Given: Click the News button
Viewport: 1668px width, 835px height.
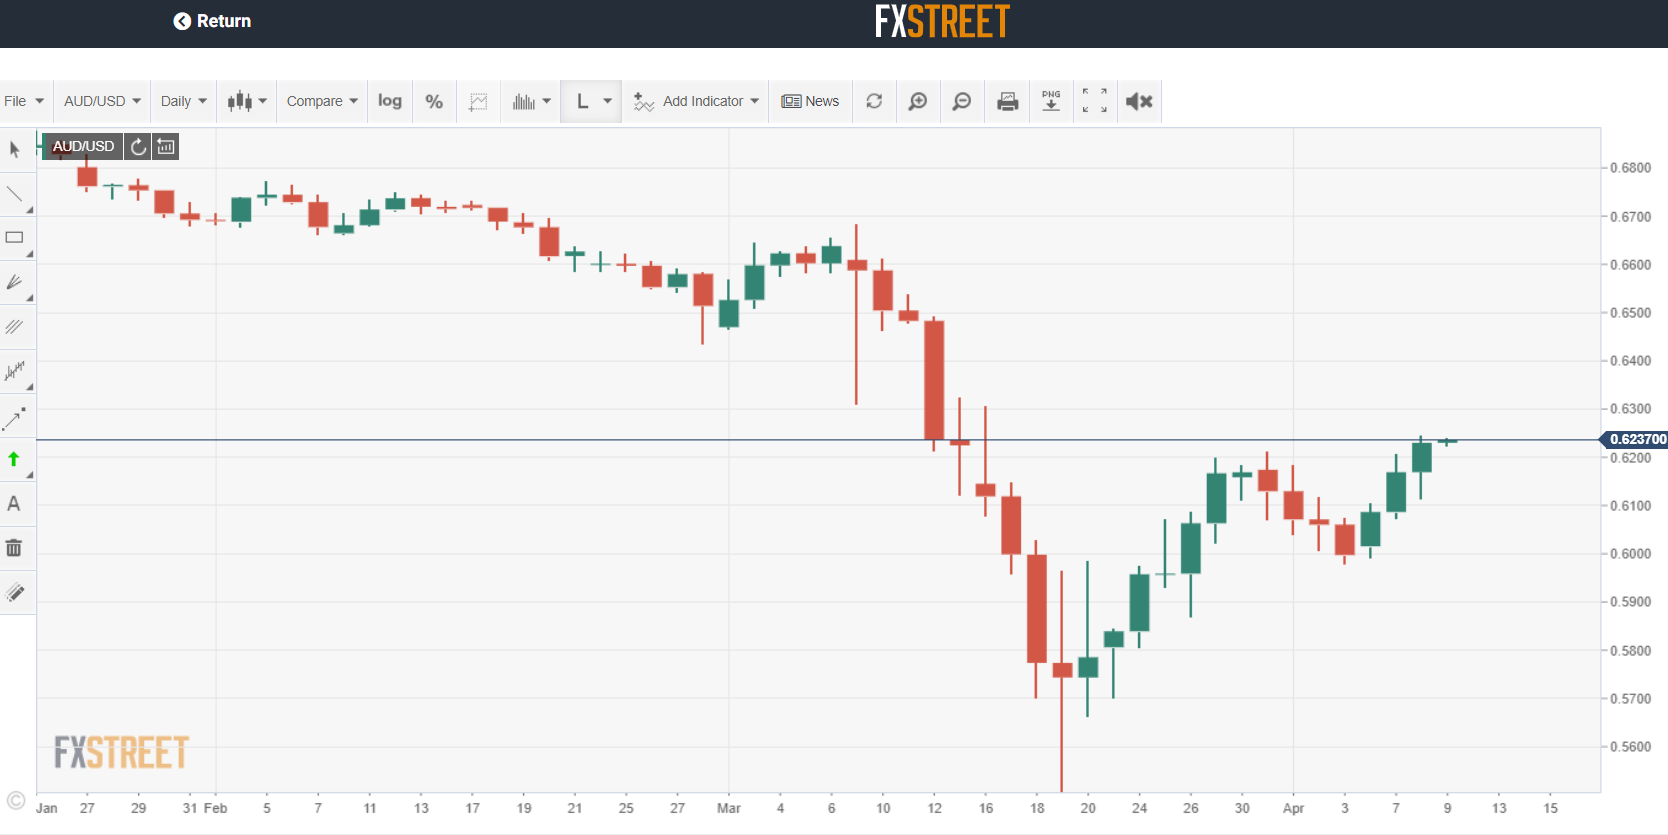Looking at the screenshot, I should (810, 101).
